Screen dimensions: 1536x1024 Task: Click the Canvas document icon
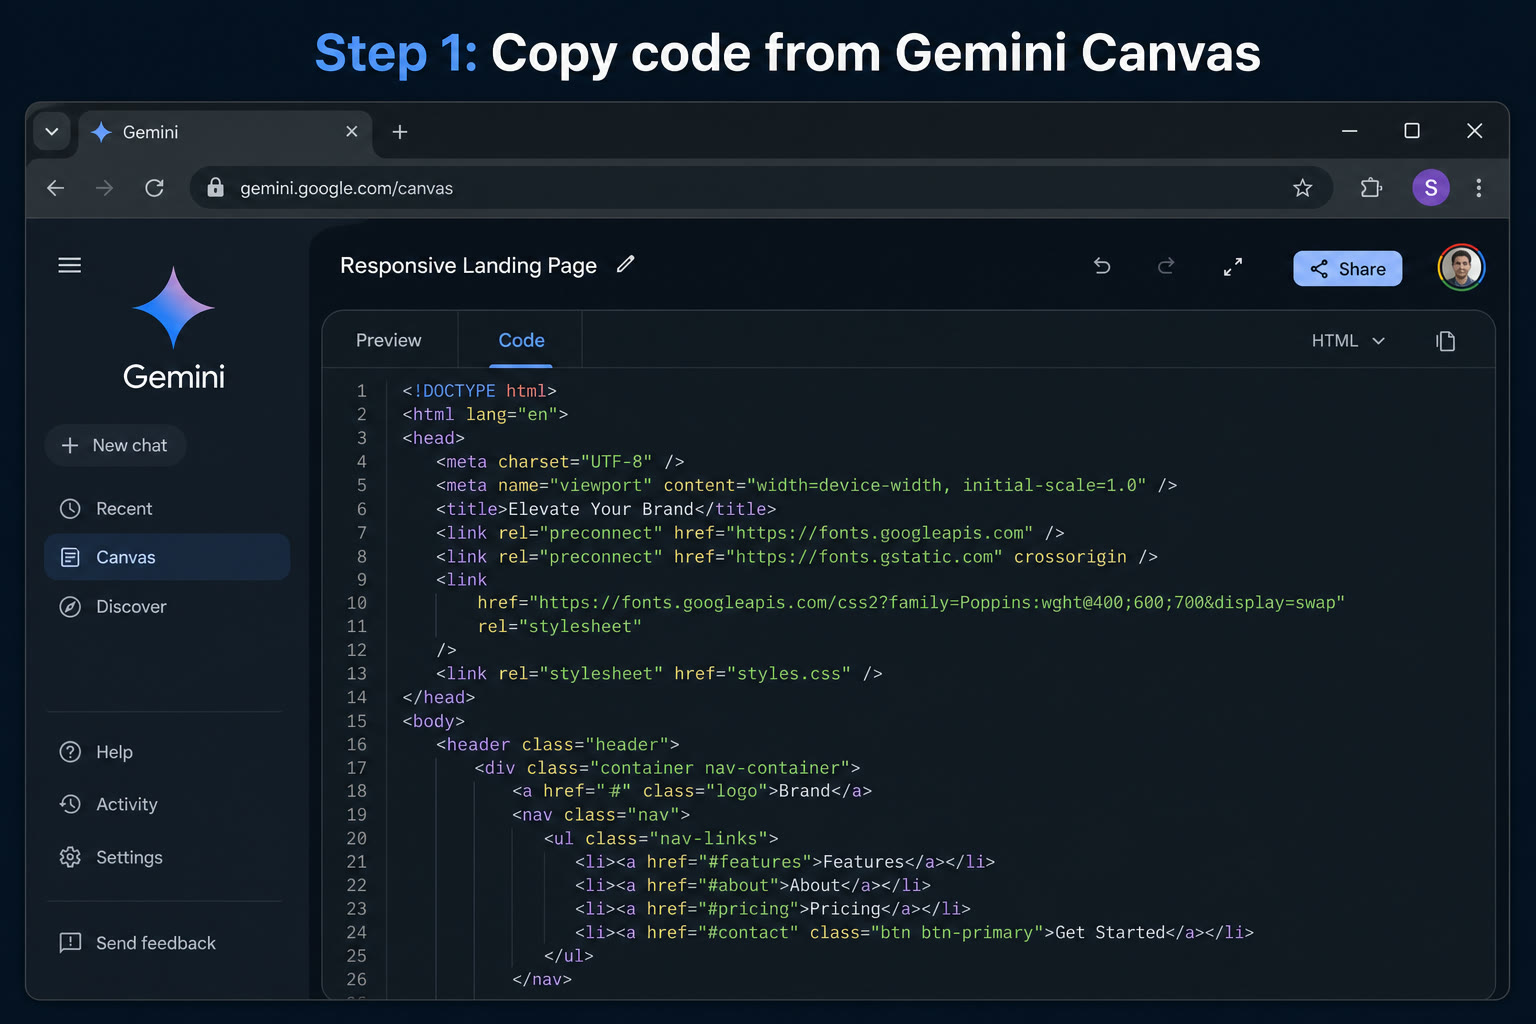point(70,557)
